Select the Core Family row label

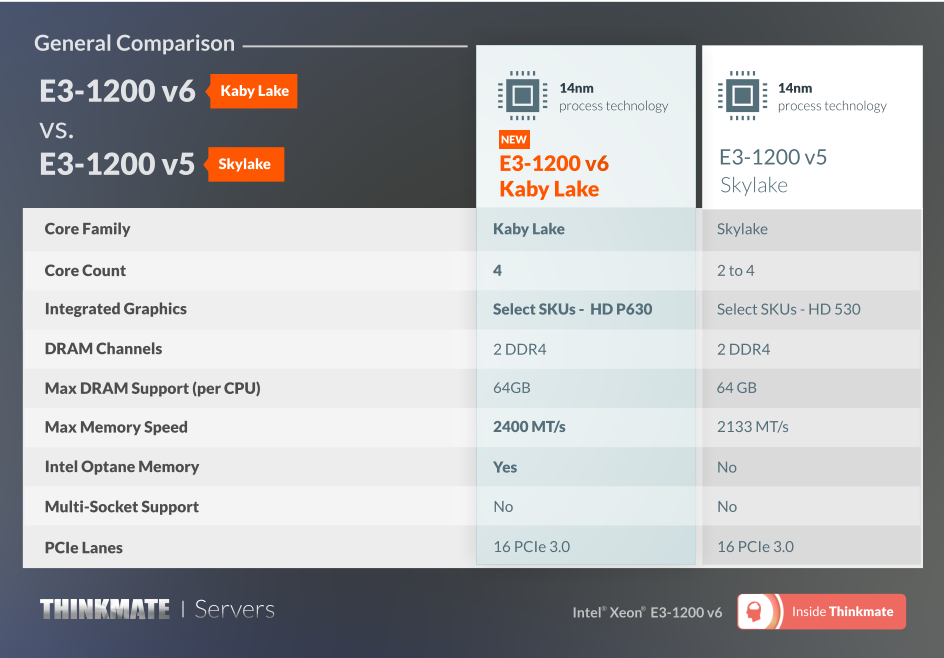click(87, 229)
